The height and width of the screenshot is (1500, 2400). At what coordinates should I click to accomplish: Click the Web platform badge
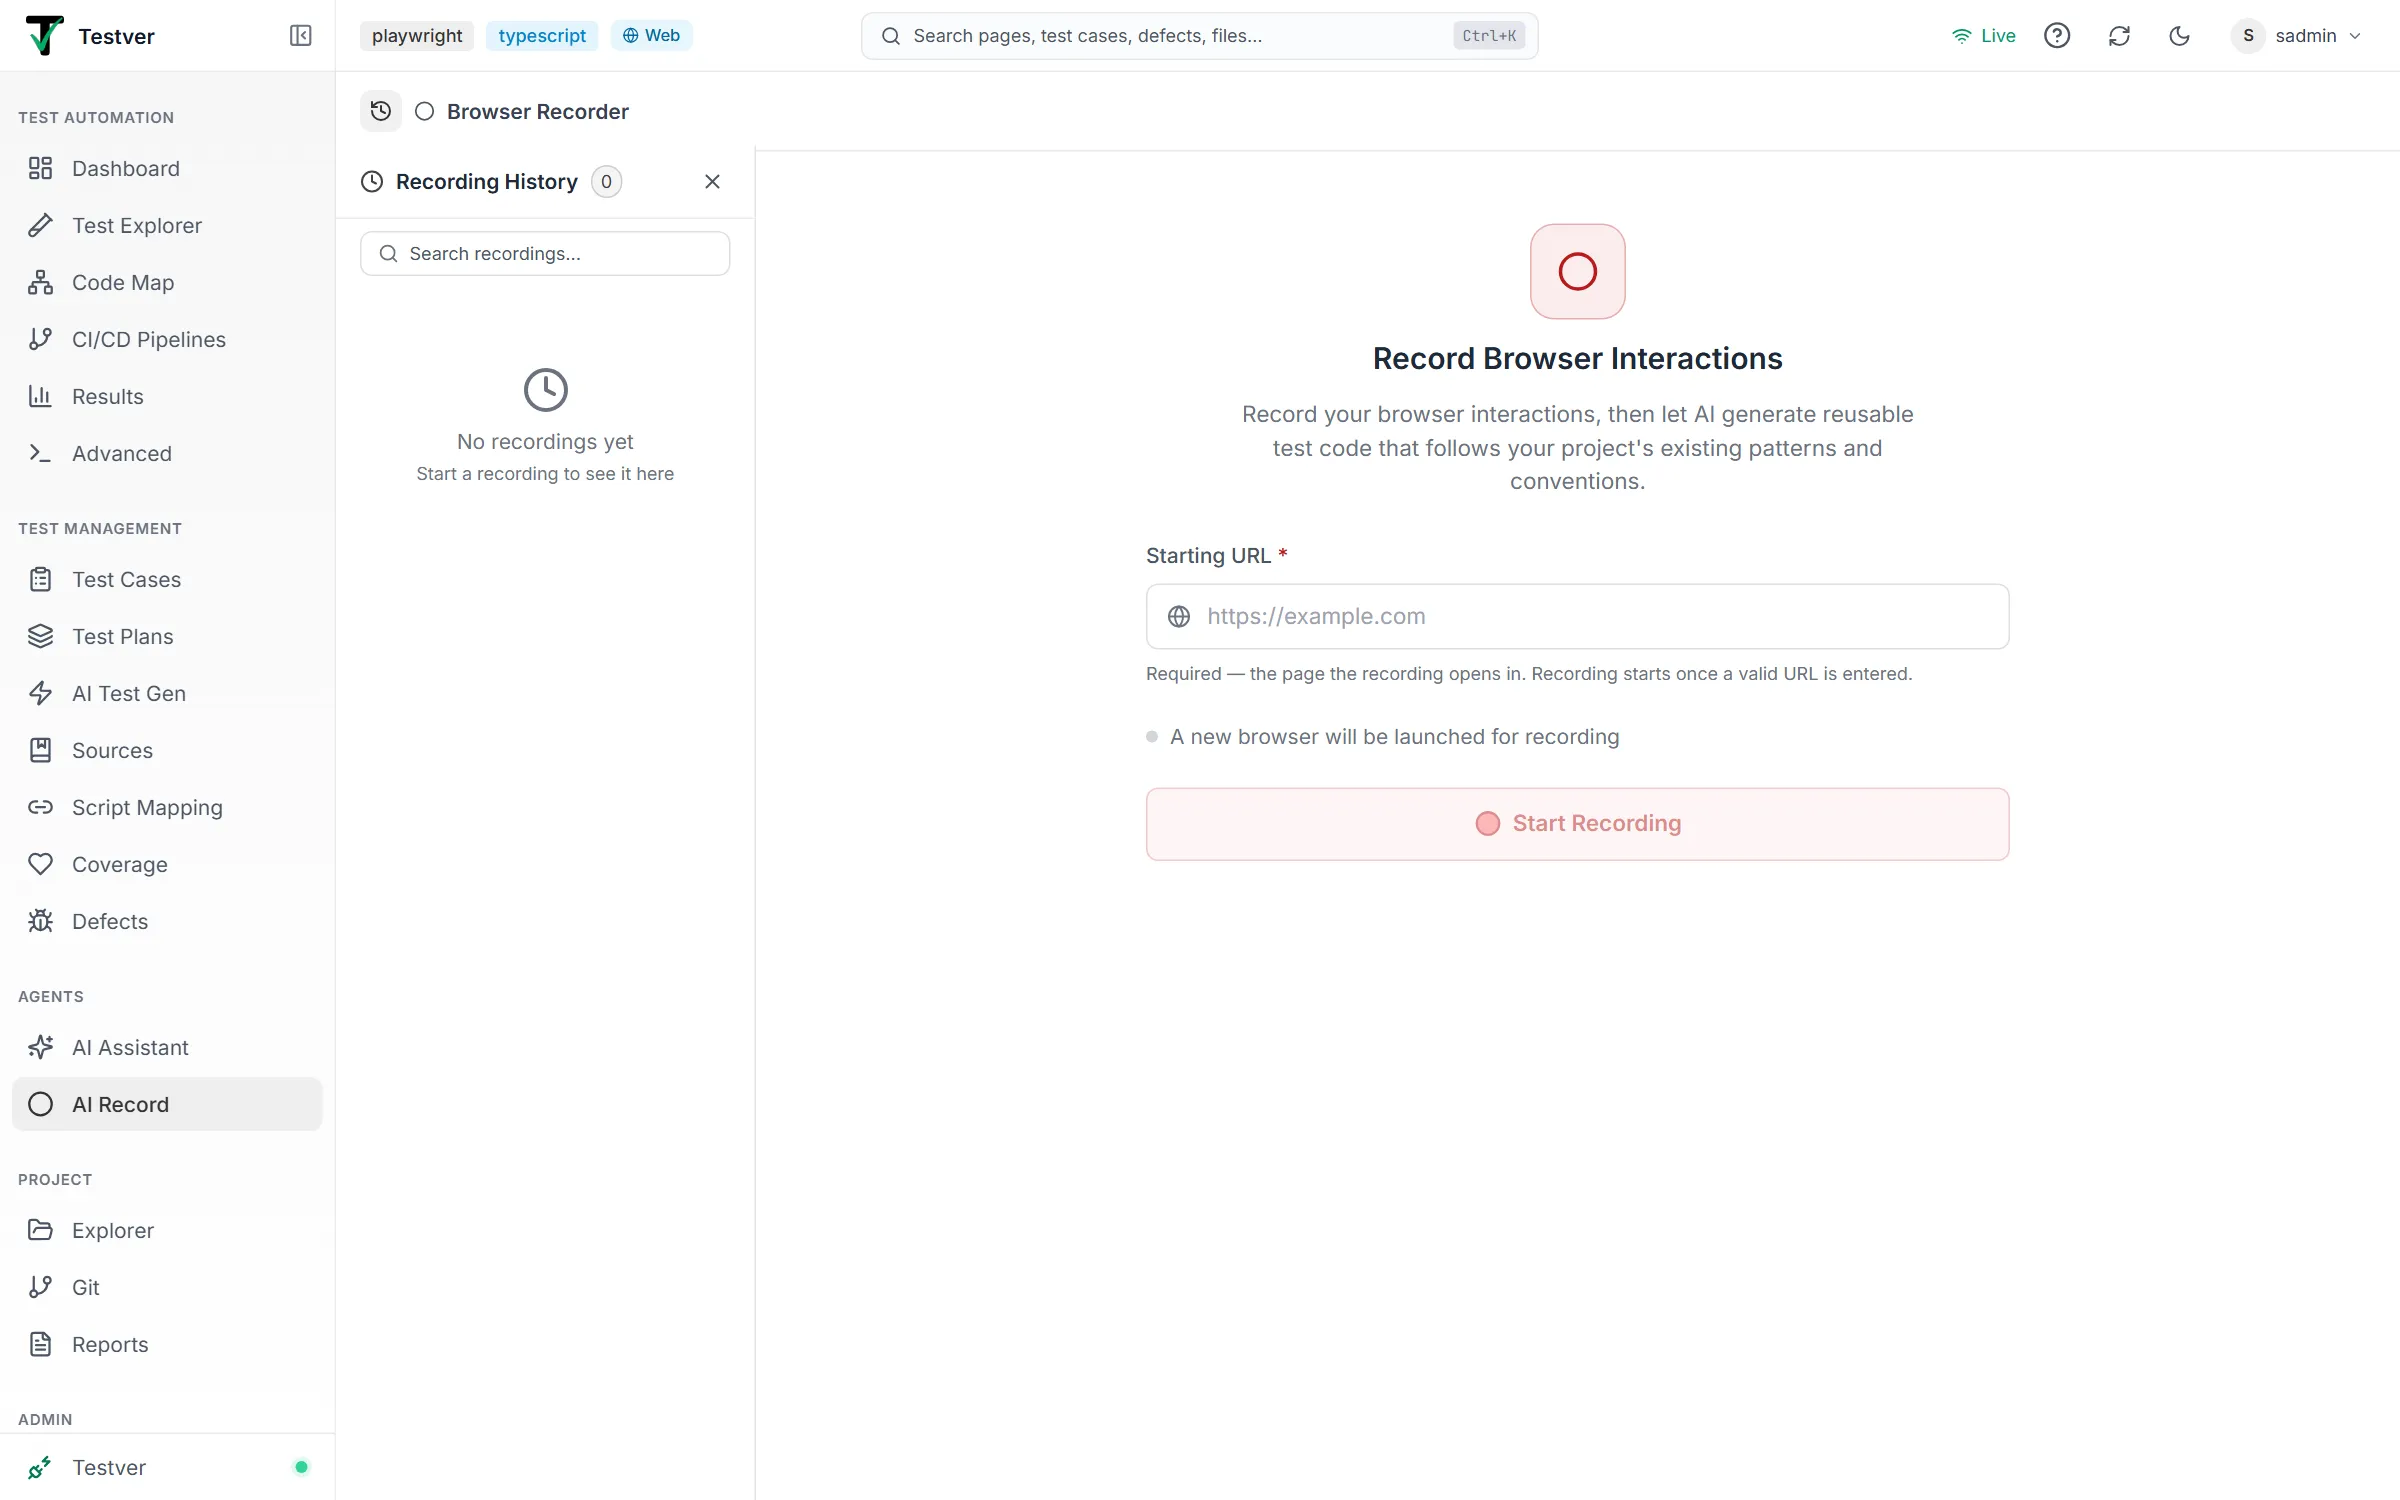click(x=651, y=36)
